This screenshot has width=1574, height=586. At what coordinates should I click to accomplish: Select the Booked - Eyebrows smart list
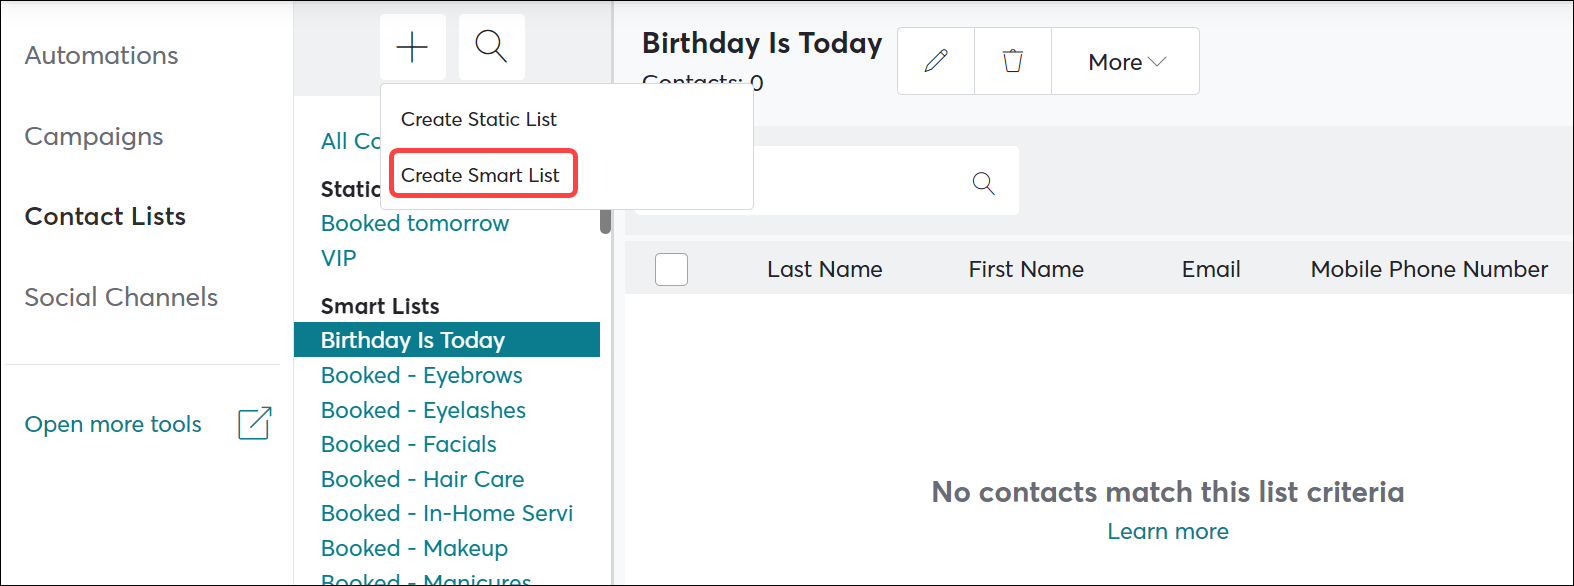(421, 375)
